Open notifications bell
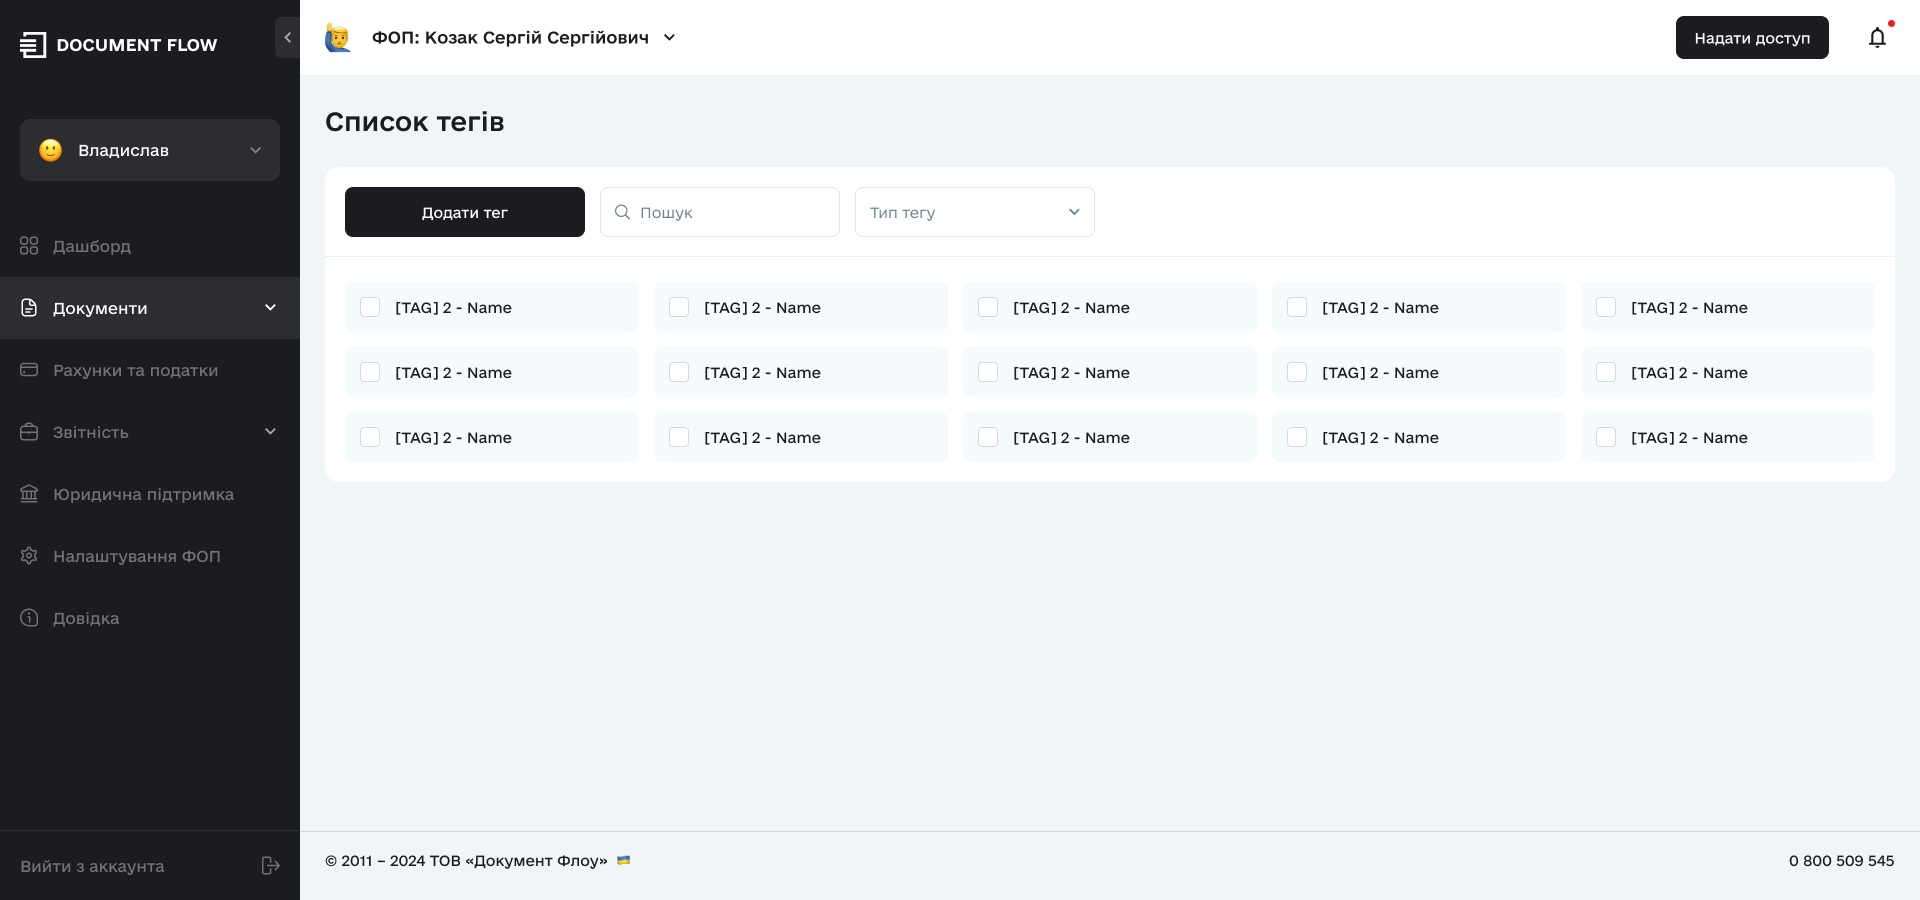Screen dimensions: 1920x900 pyautogui.click(x=1877, y=38)
